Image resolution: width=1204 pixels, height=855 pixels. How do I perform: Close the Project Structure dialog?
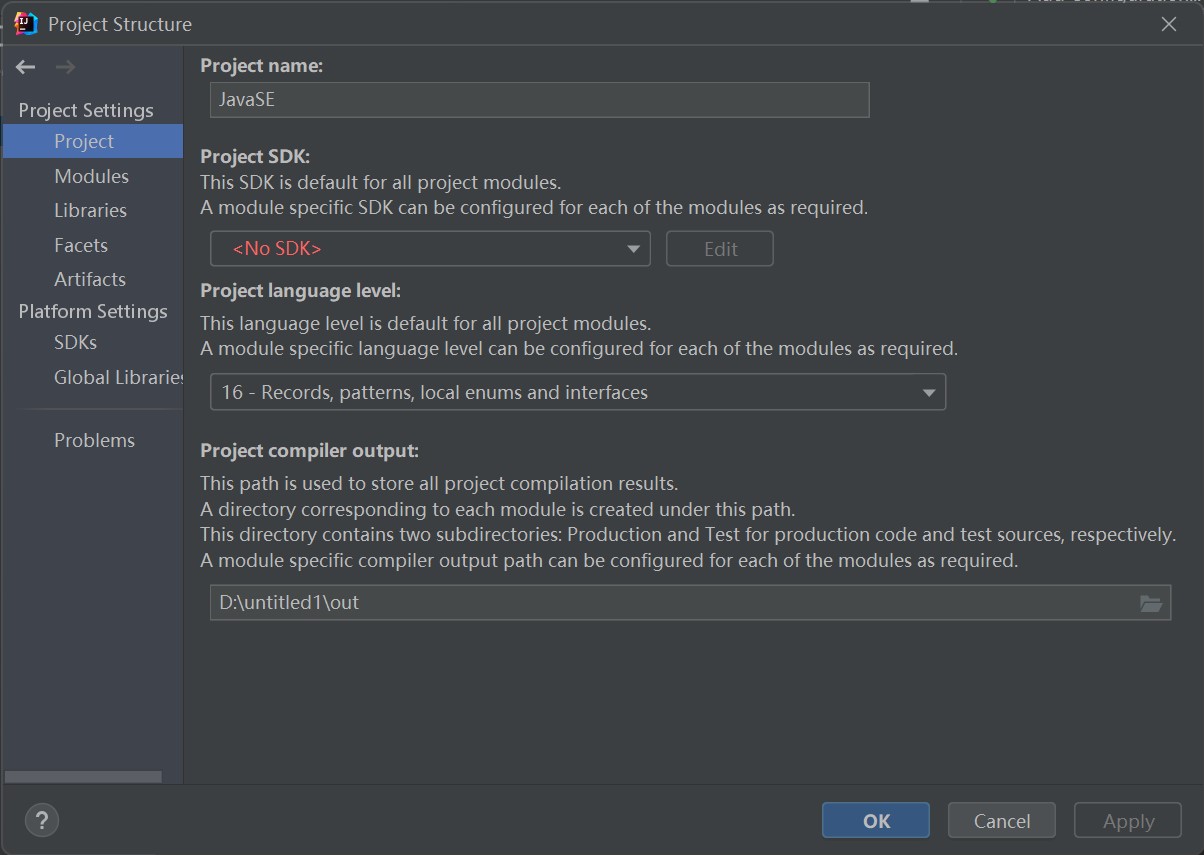[1168, 24]
